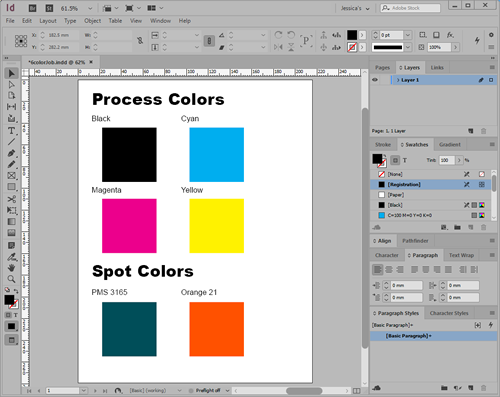Click the rotate 90° clockwise icon
500x397 pixels.
(278, 35)
